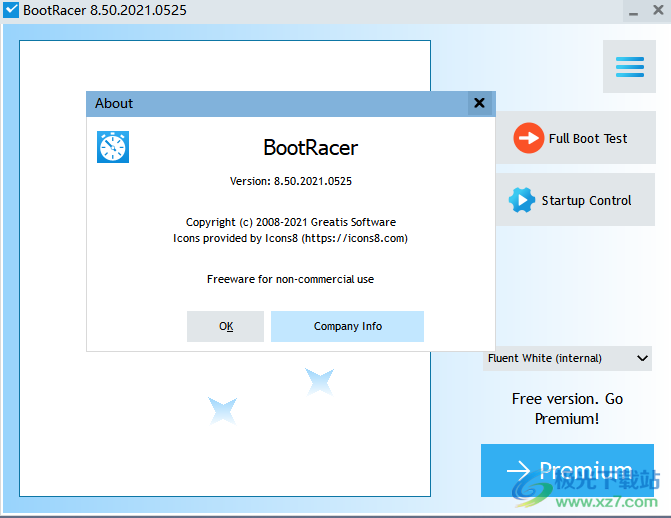Open Startup Control
The height and width of the screenshot is (518, 671).
[x=576, y=199]
